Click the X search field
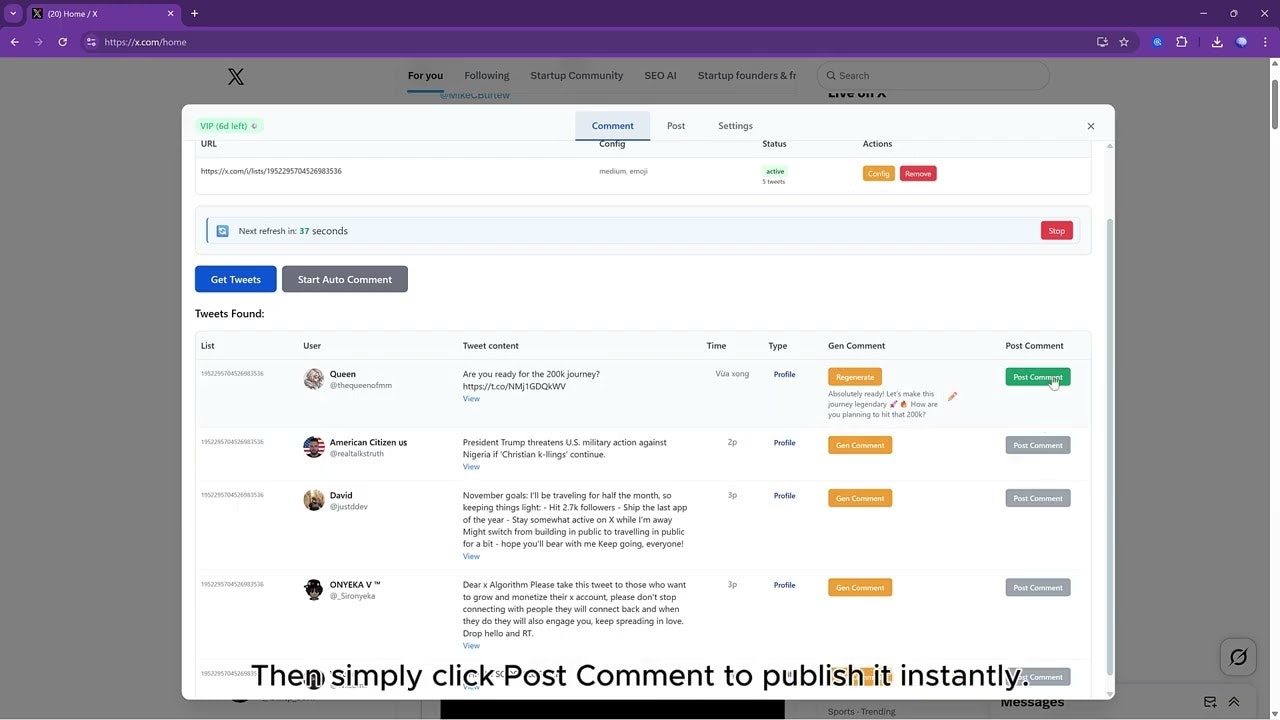Screen dimensions: 1280x720 coord(933,76)
